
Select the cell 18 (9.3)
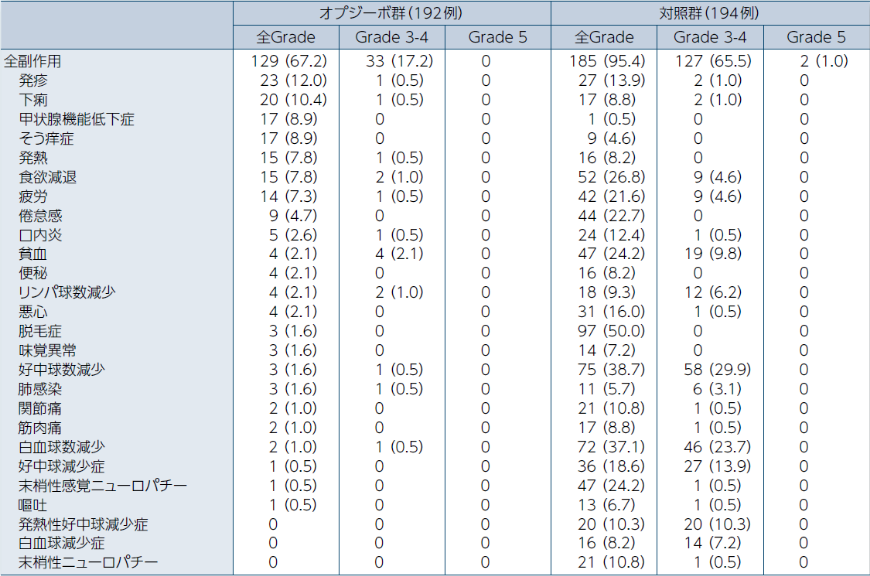[608, 292]
